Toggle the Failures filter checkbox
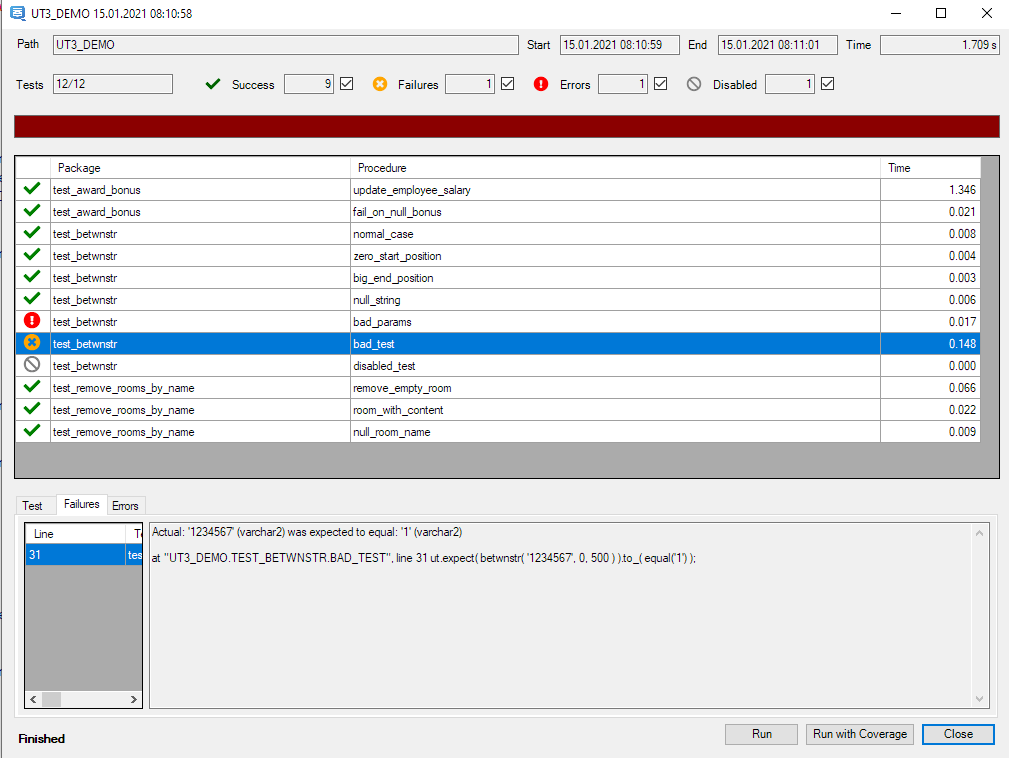1009x758 pixels. tap(507, 84)
